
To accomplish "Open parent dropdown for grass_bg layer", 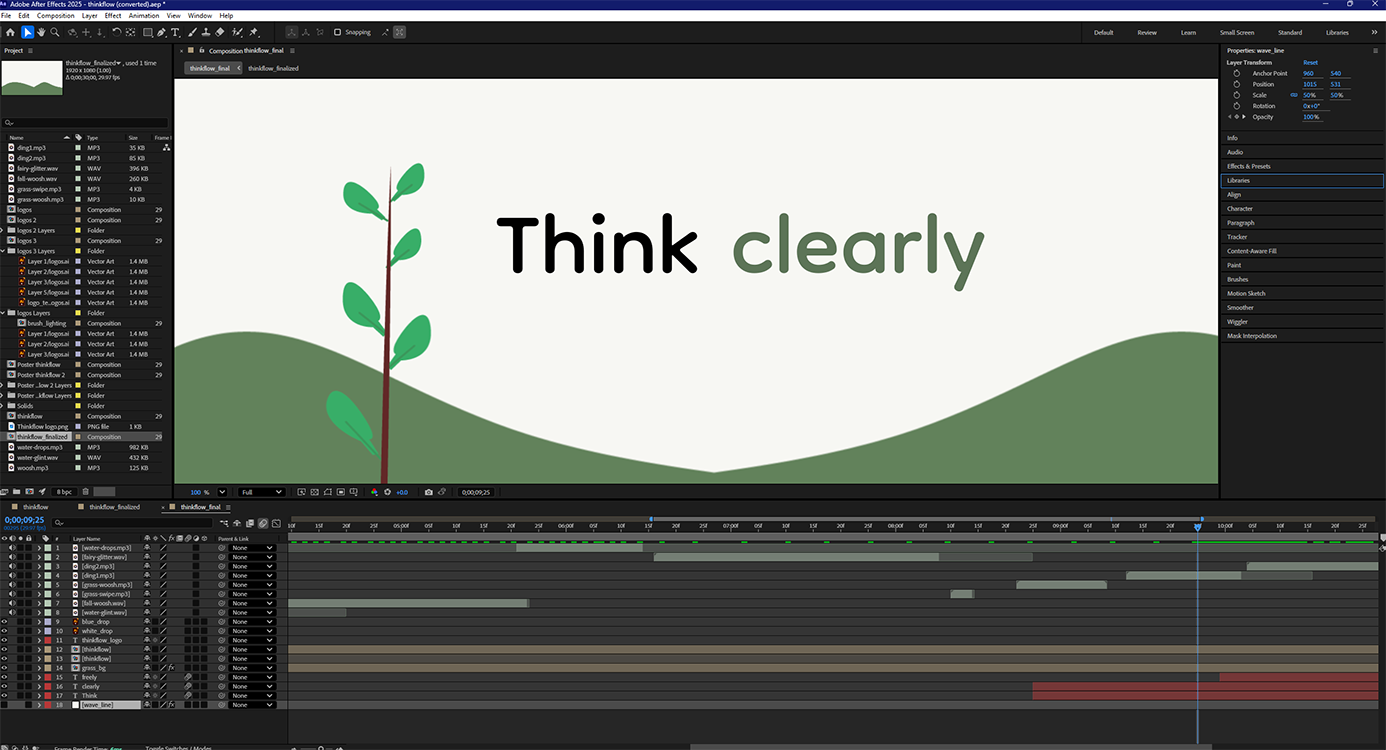I will coord(252,668).
